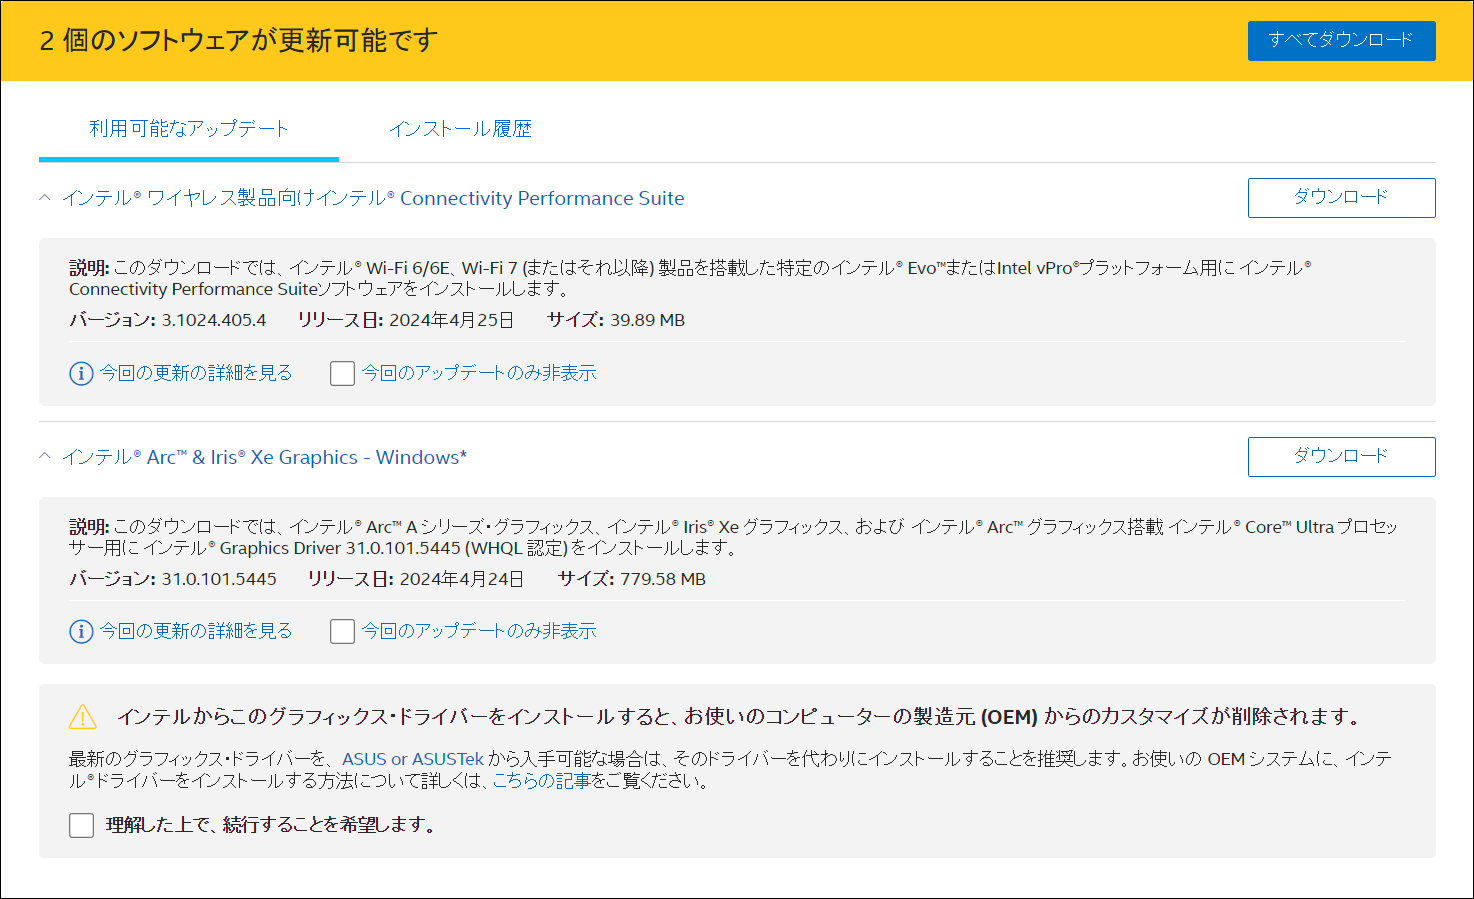
Task: Check the hide-this-update box for Connectivity Performance Suite
Action: click(342, 373)
